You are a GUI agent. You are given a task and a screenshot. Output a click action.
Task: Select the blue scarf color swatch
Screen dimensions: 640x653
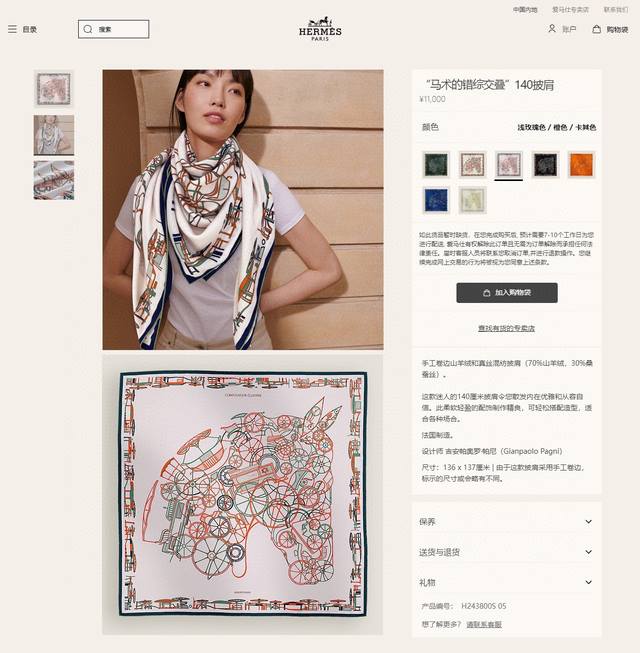(436, 200)
